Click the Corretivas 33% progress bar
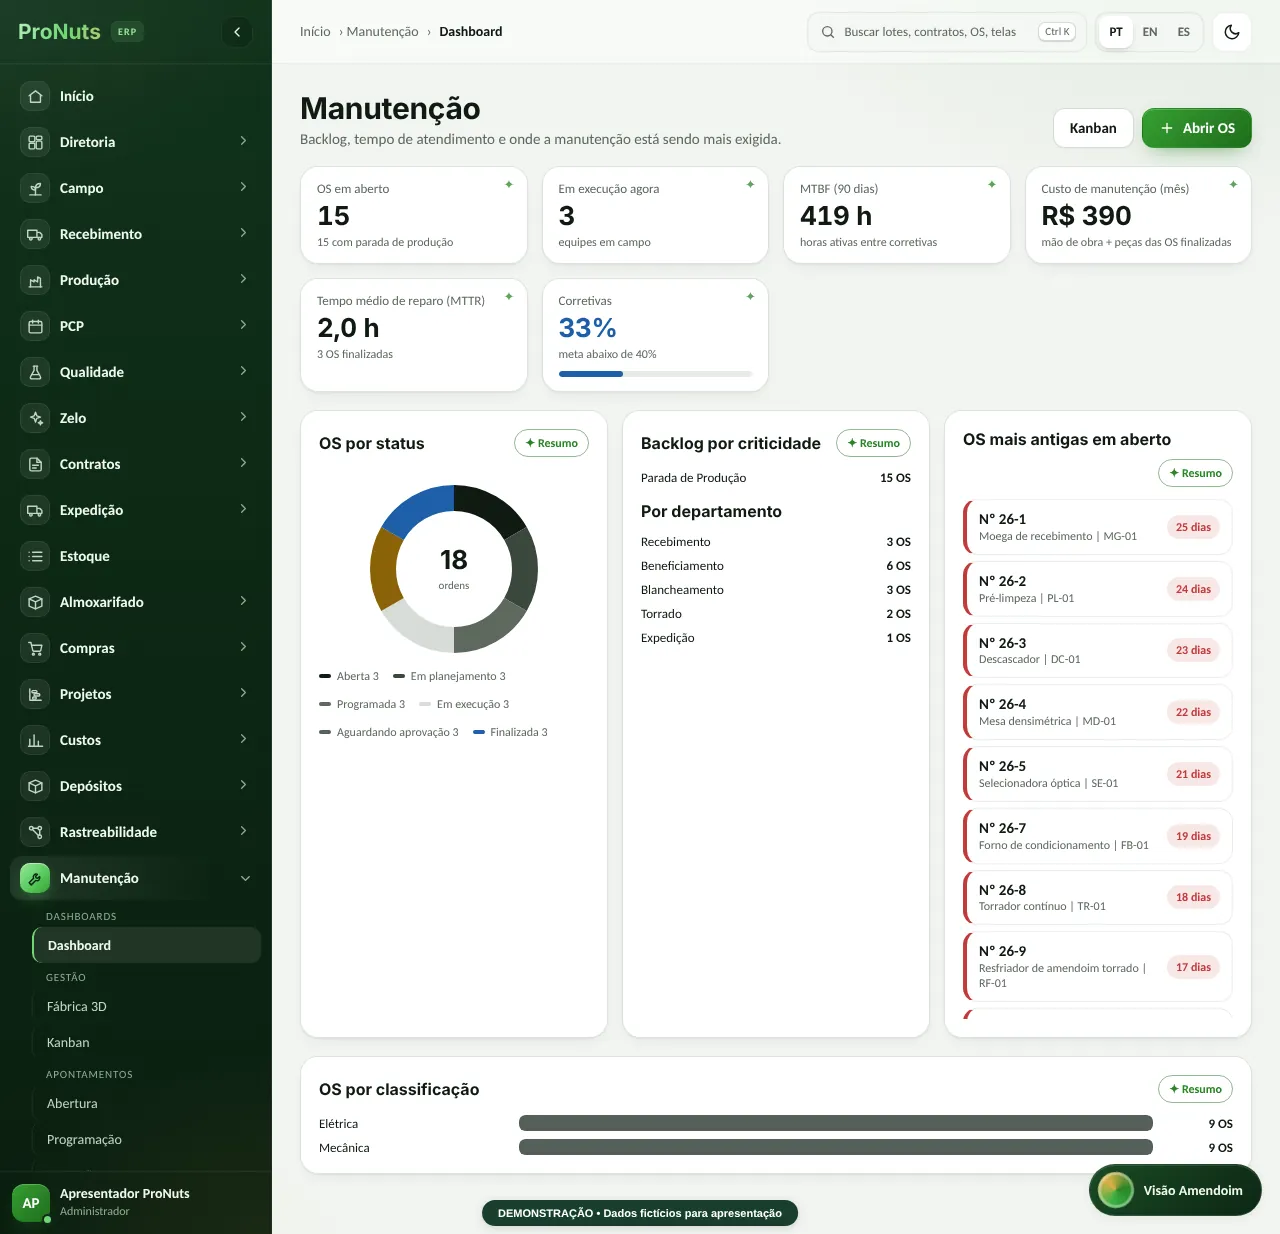This screenshot has width=1280, height=1234. click(655, 374)
